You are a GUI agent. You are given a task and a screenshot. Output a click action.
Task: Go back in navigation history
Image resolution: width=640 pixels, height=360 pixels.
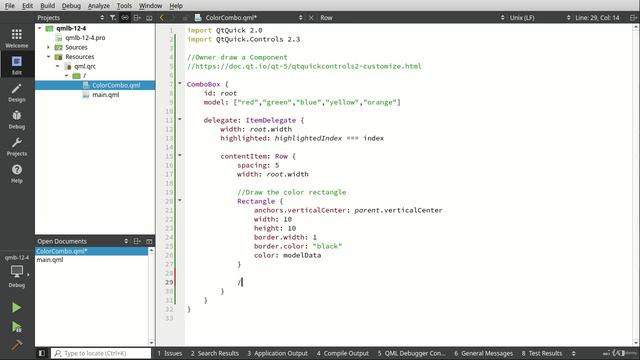162,18
